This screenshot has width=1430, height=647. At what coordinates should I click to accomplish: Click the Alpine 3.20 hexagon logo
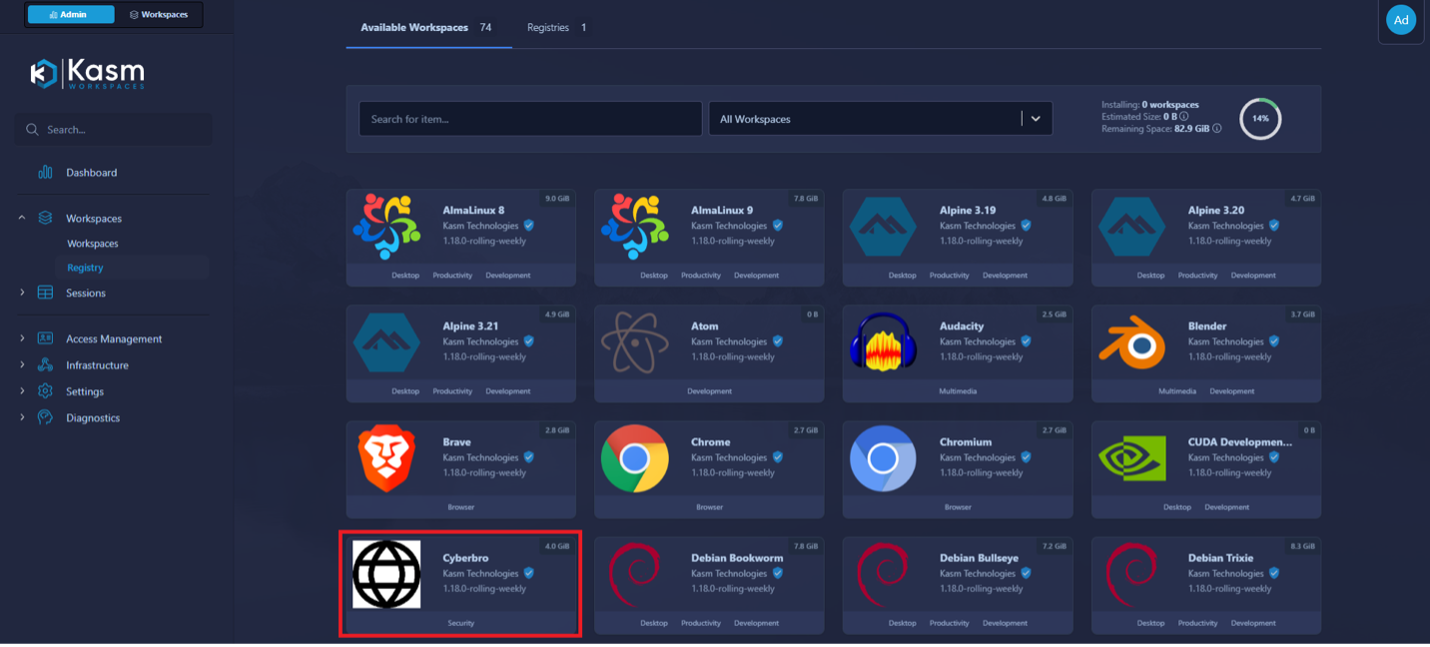1132,226
